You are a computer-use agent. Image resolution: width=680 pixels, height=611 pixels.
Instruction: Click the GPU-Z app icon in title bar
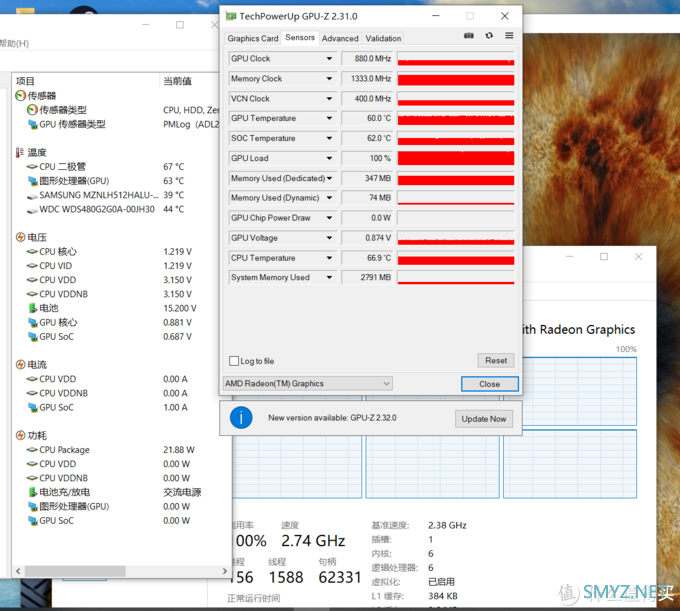tap(231, 16)
